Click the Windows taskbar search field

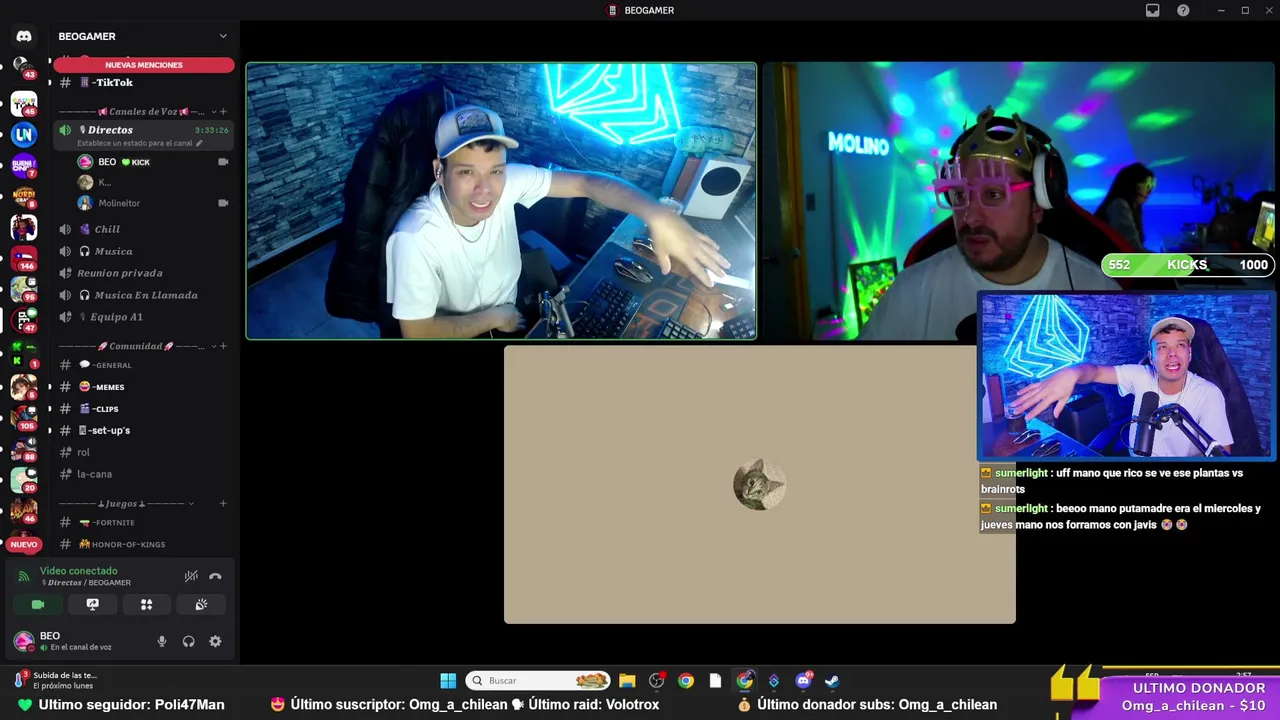coord(539,681)
